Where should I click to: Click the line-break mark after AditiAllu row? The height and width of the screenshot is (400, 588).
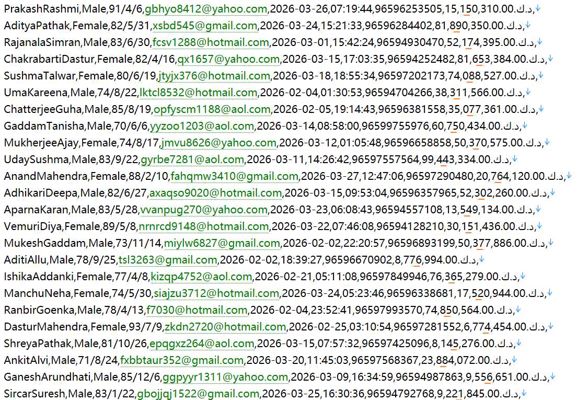(482, 259)
